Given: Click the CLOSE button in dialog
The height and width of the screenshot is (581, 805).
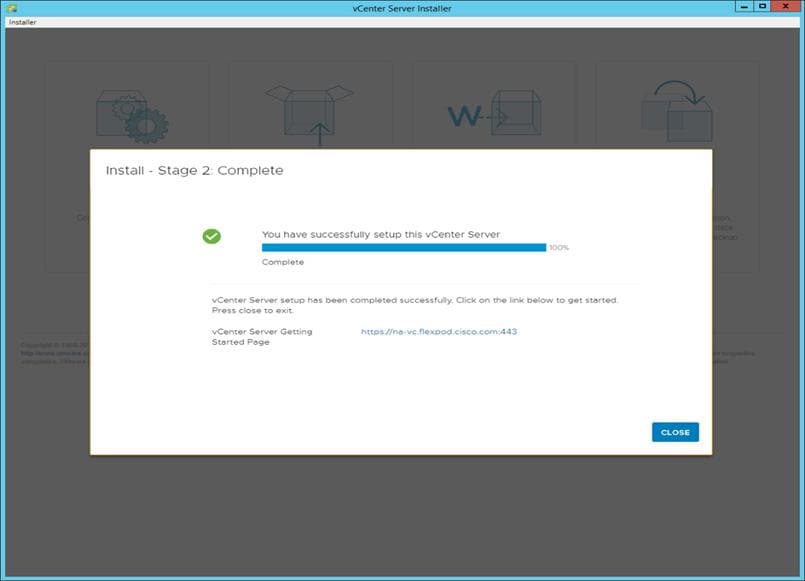Looking at the screenshot, I should [x=675, y=432].
